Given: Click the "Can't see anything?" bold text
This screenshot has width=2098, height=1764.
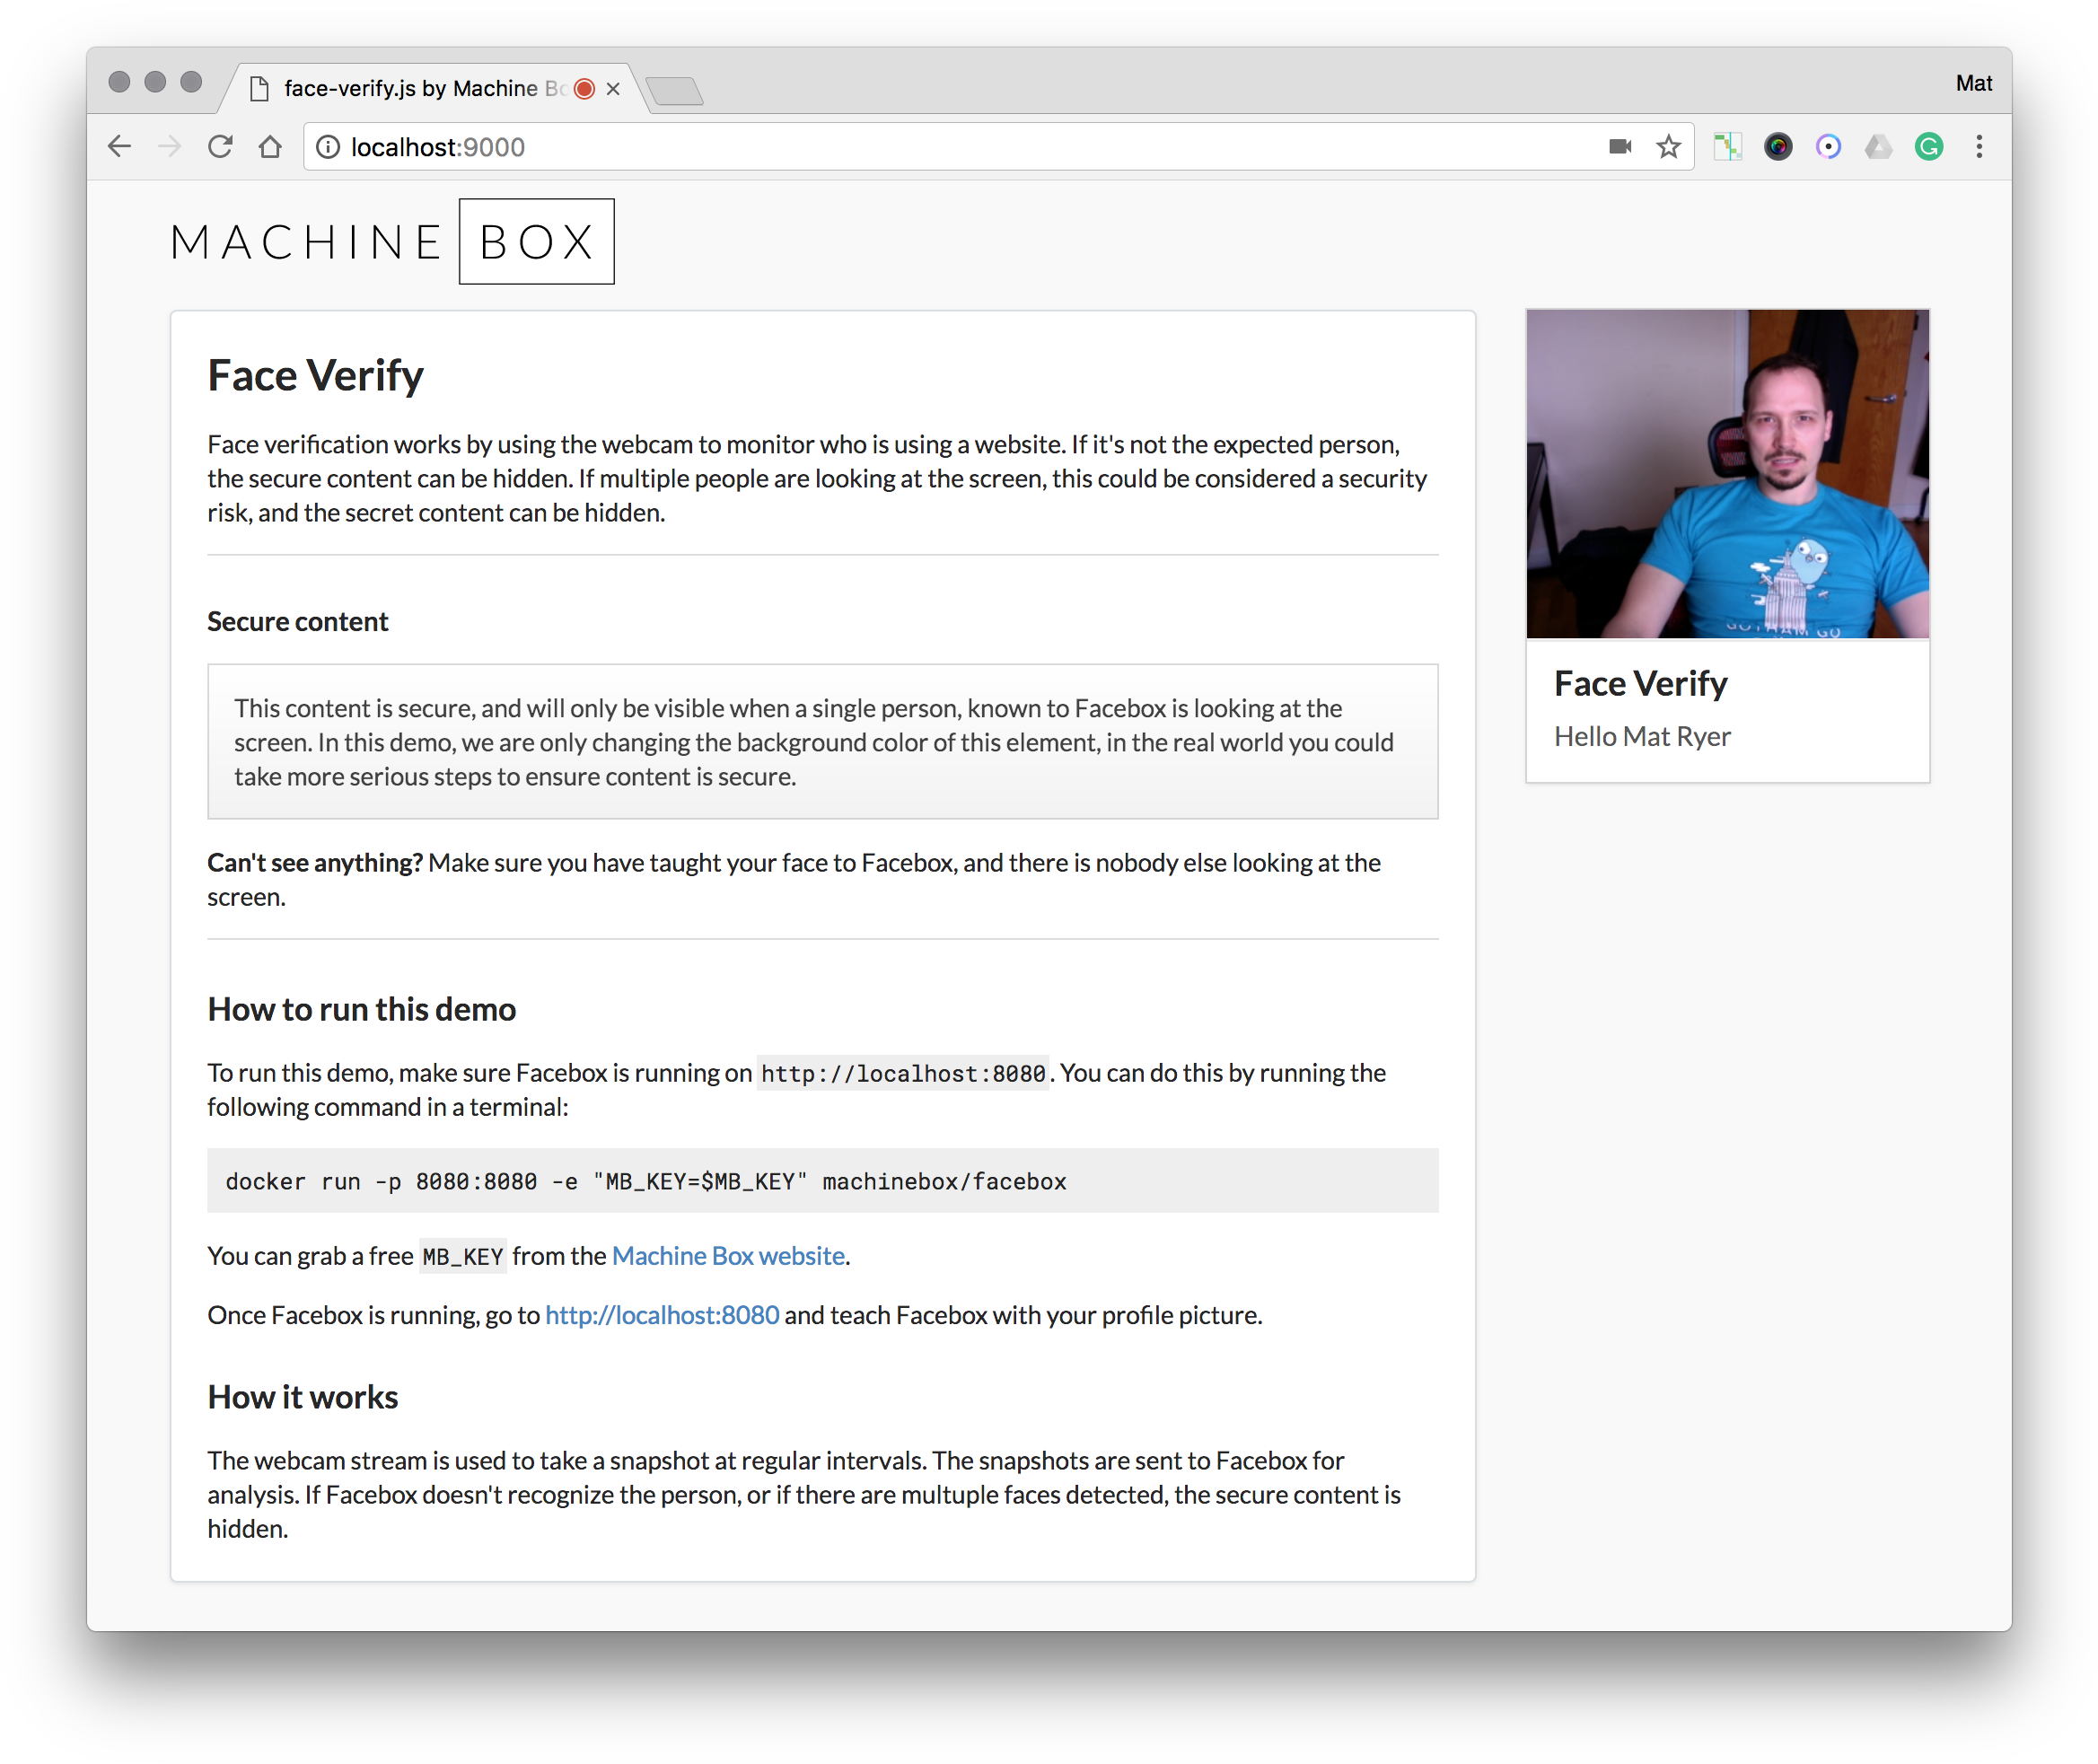Looking at the screenshot, I should [x=315, y=862].
